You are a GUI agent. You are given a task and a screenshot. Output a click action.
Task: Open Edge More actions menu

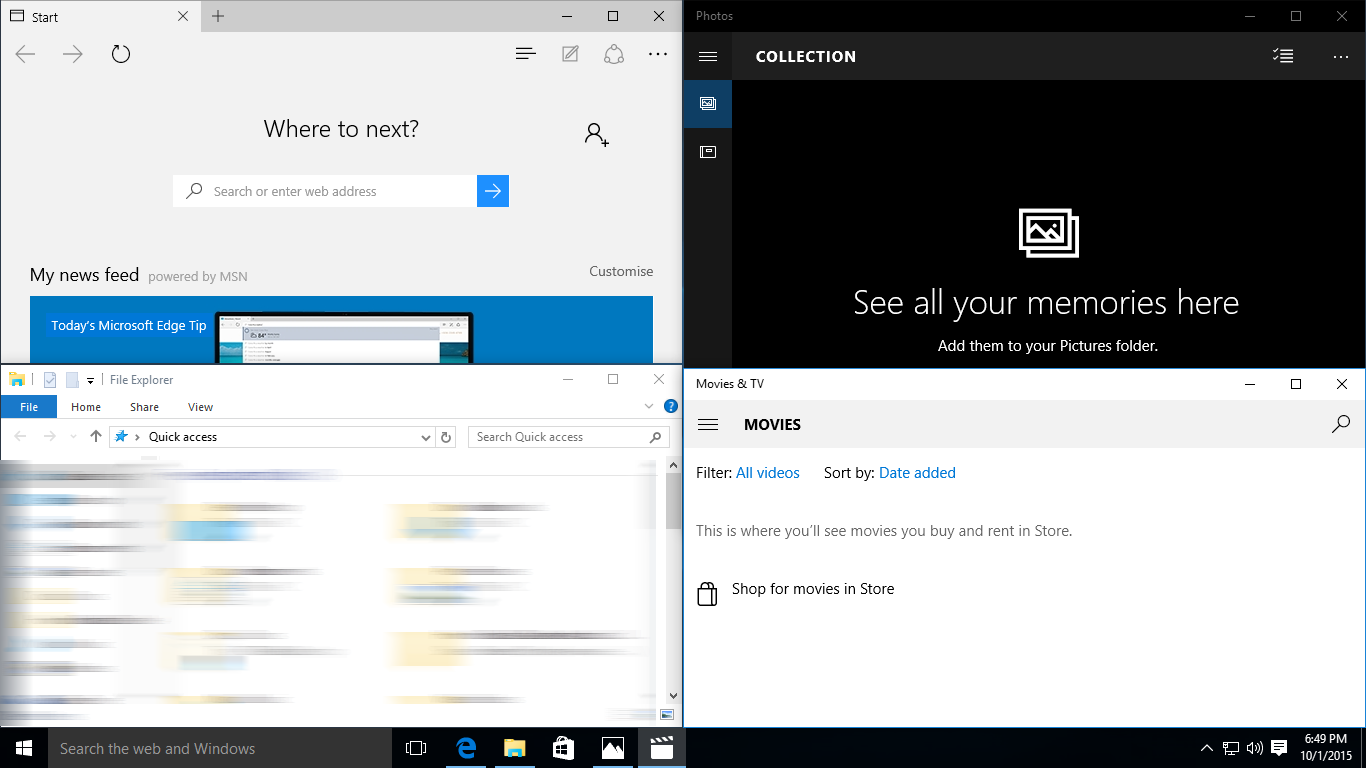tap(658, 54)
